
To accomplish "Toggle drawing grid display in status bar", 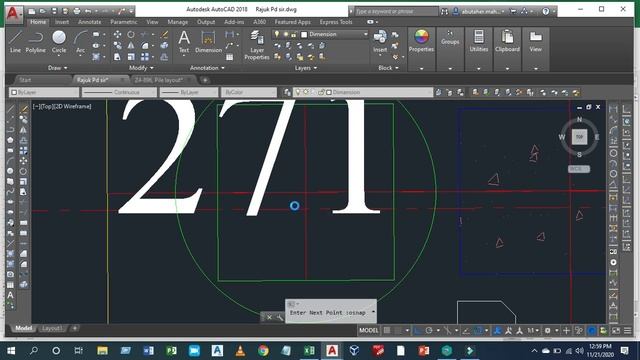I will click(x=387, y=330).
